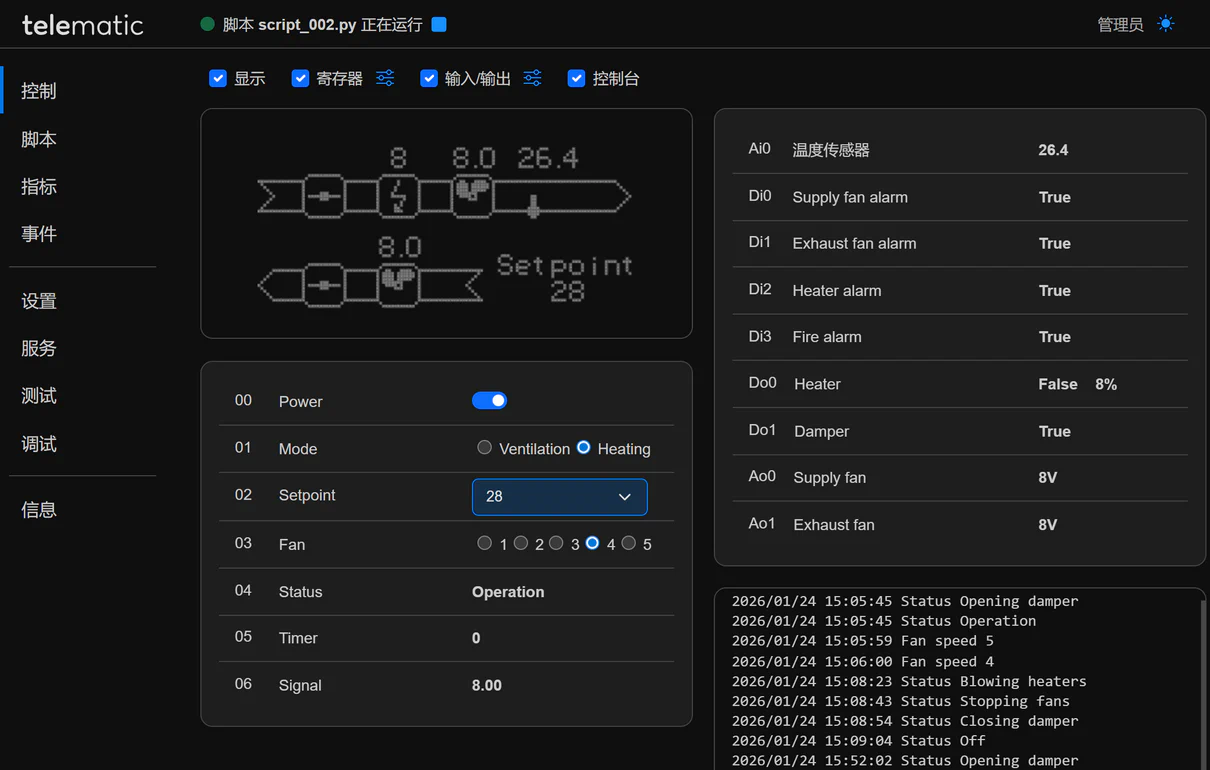Set fan speed to 5

[629, 543]
